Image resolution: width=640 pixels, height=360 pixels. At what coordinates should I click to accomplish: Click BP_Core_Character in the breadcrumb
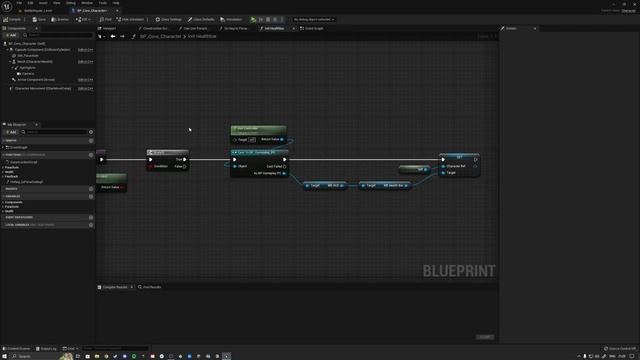point(160,36)
